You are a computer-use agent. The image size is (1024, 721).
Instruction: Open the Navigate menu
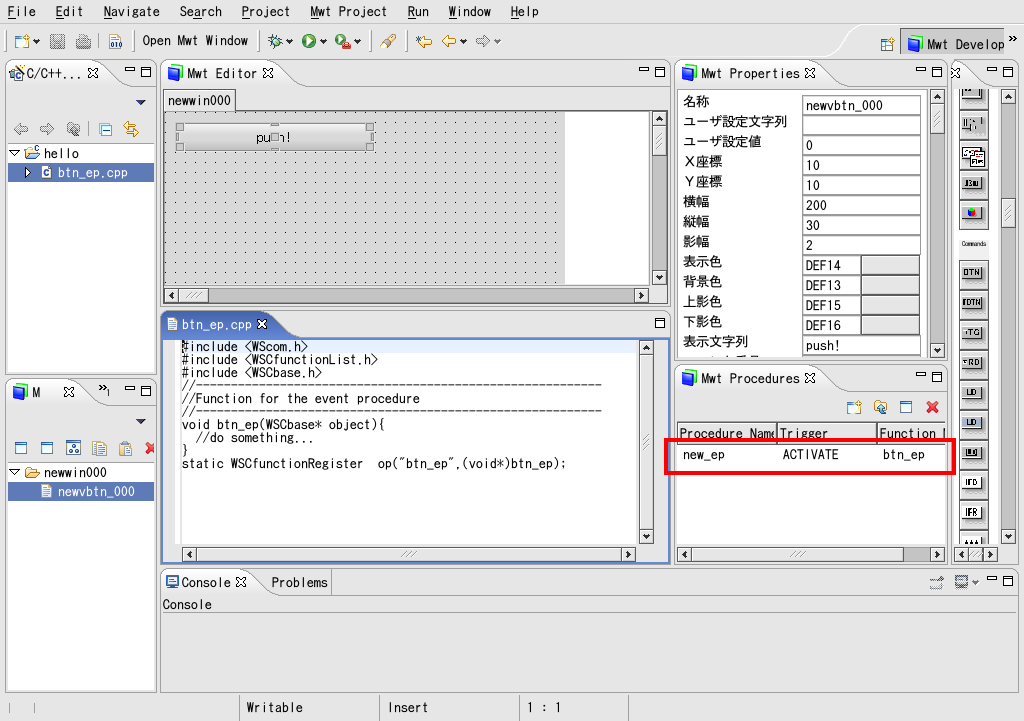click(x=131, y=11)
